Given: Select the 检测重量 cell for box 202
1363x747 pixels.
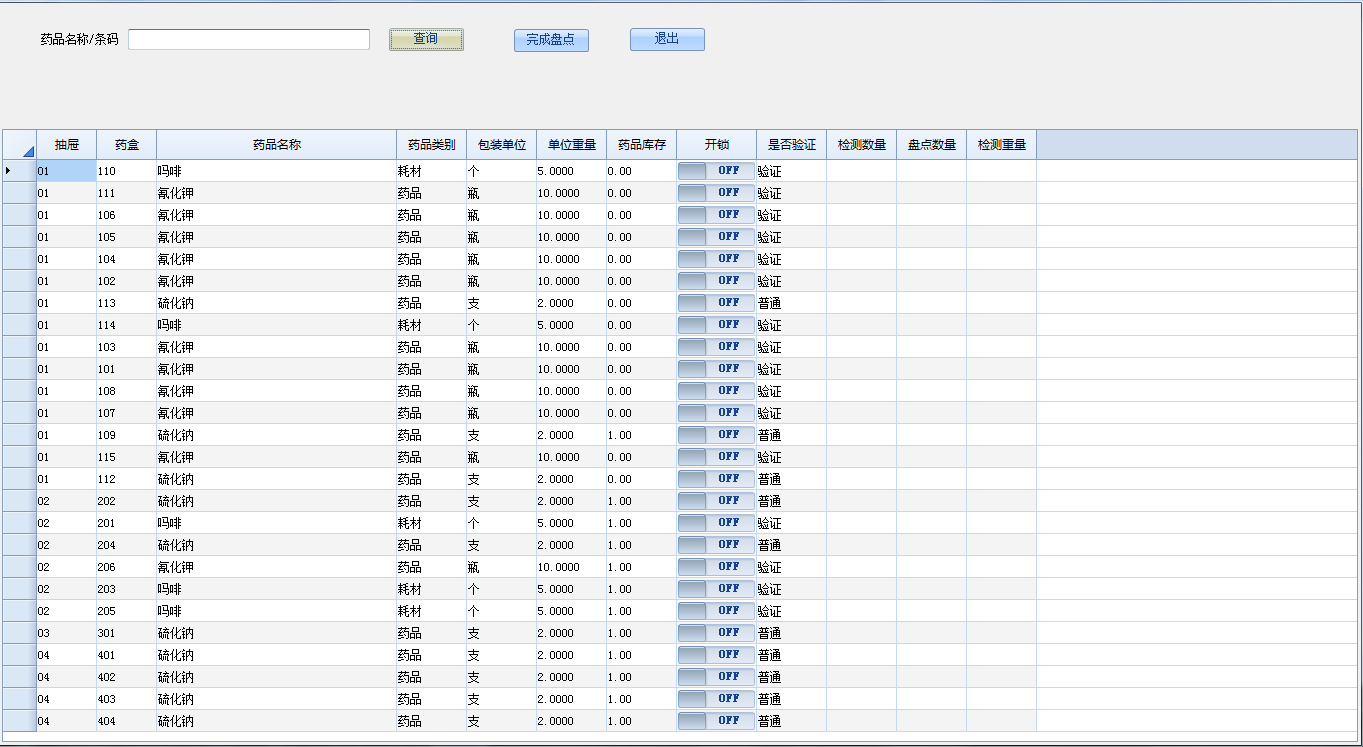Looking at the screenshot, I should click(x=1001, y=501).
